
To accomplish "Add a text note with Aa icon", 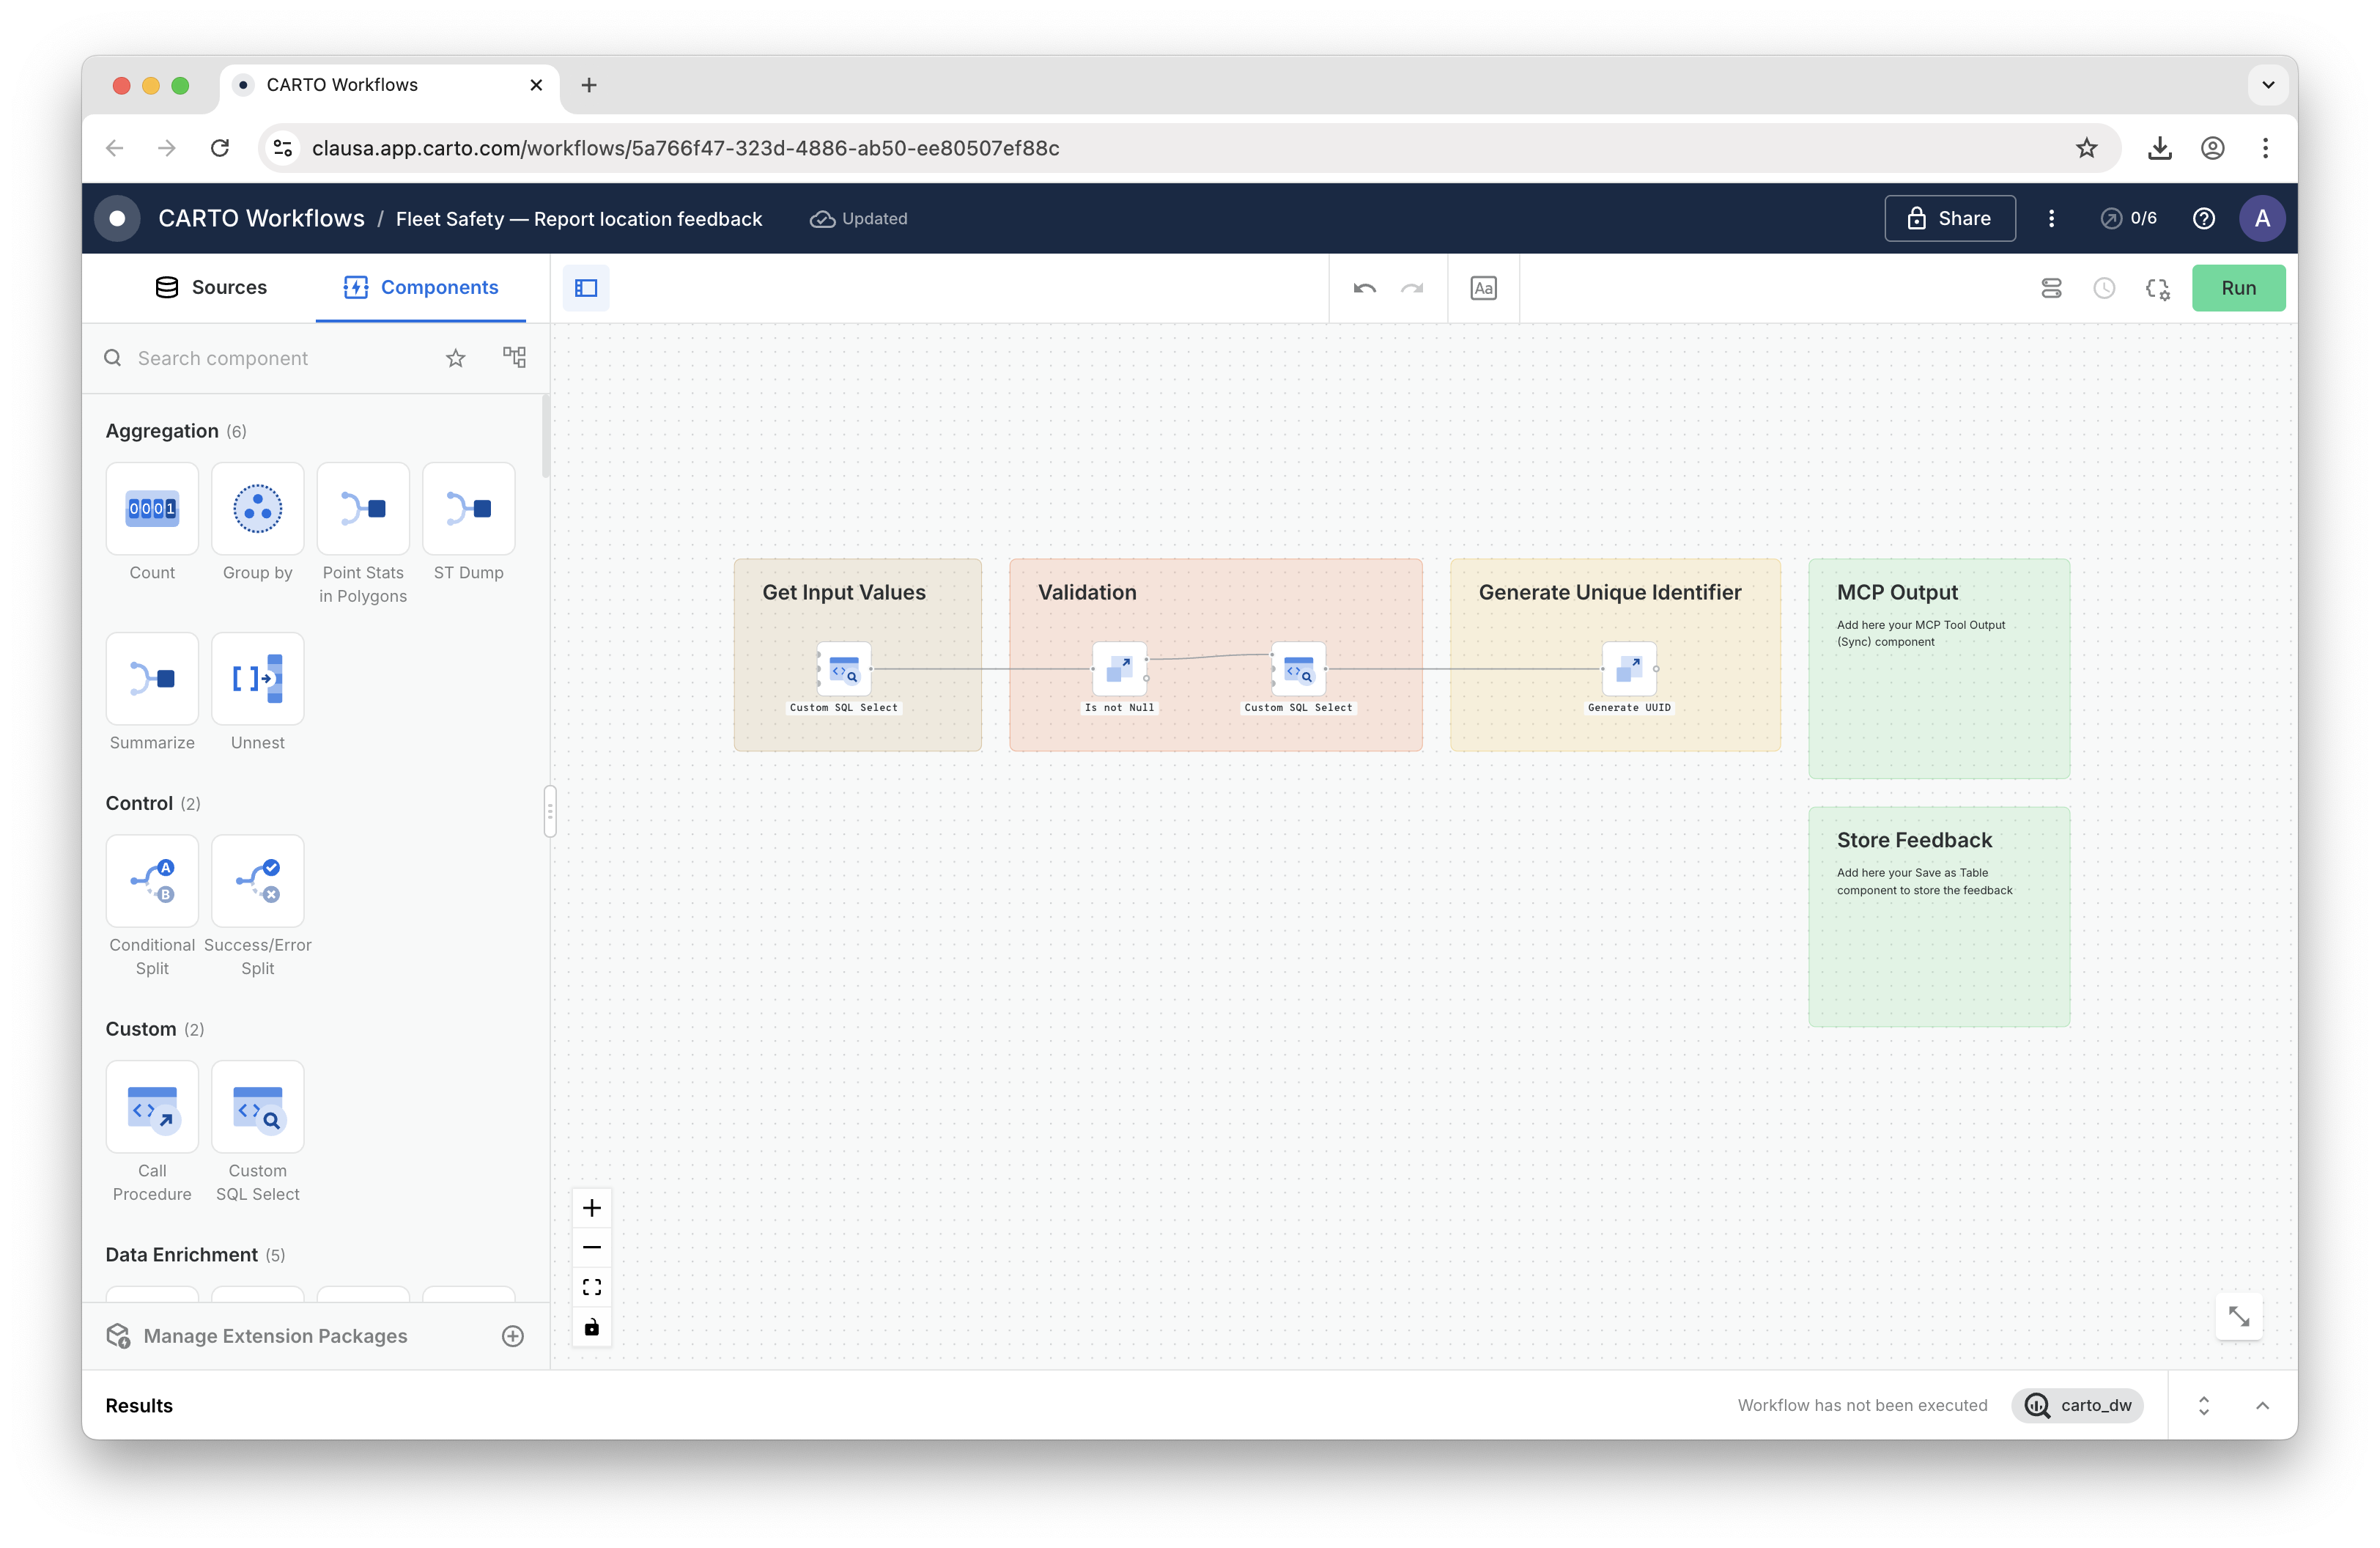I will tap(1483, 288).
